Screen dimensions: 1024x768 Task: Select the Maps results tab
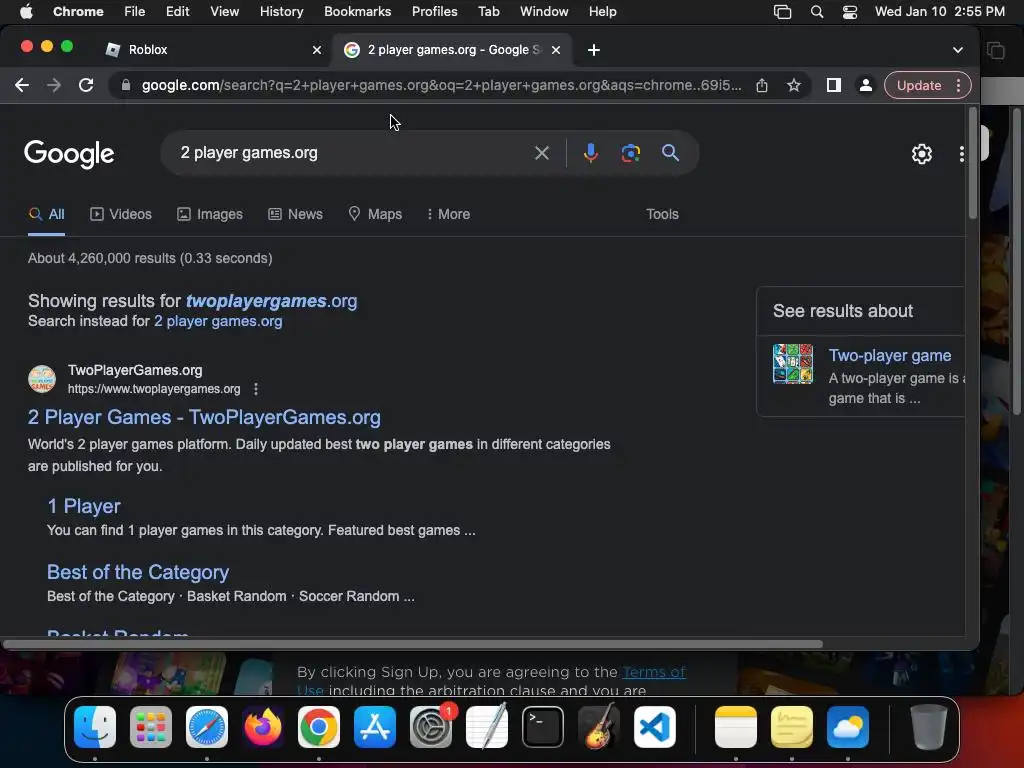[376, 214]
